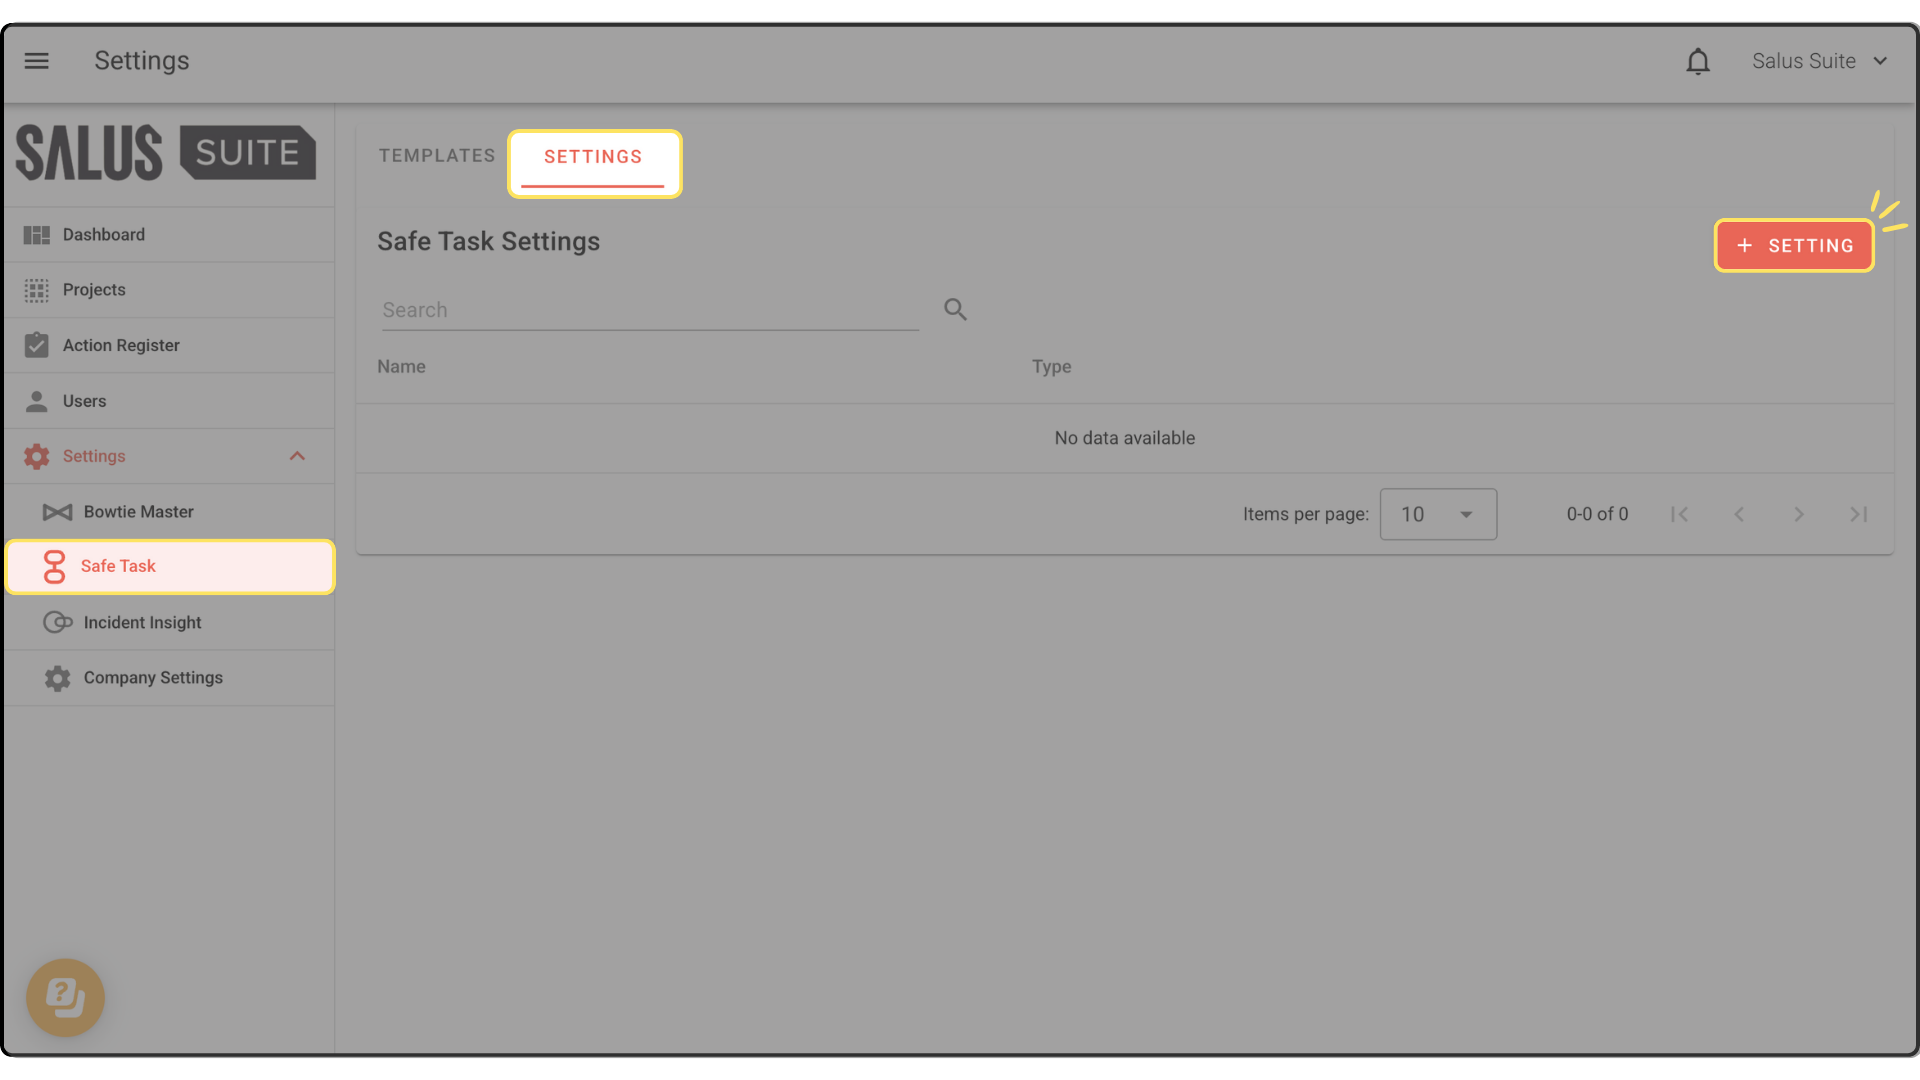Collapse the Settings sidebar section
The width and height of the screenshot is (1920, 1080).
[x=297, y=456]
